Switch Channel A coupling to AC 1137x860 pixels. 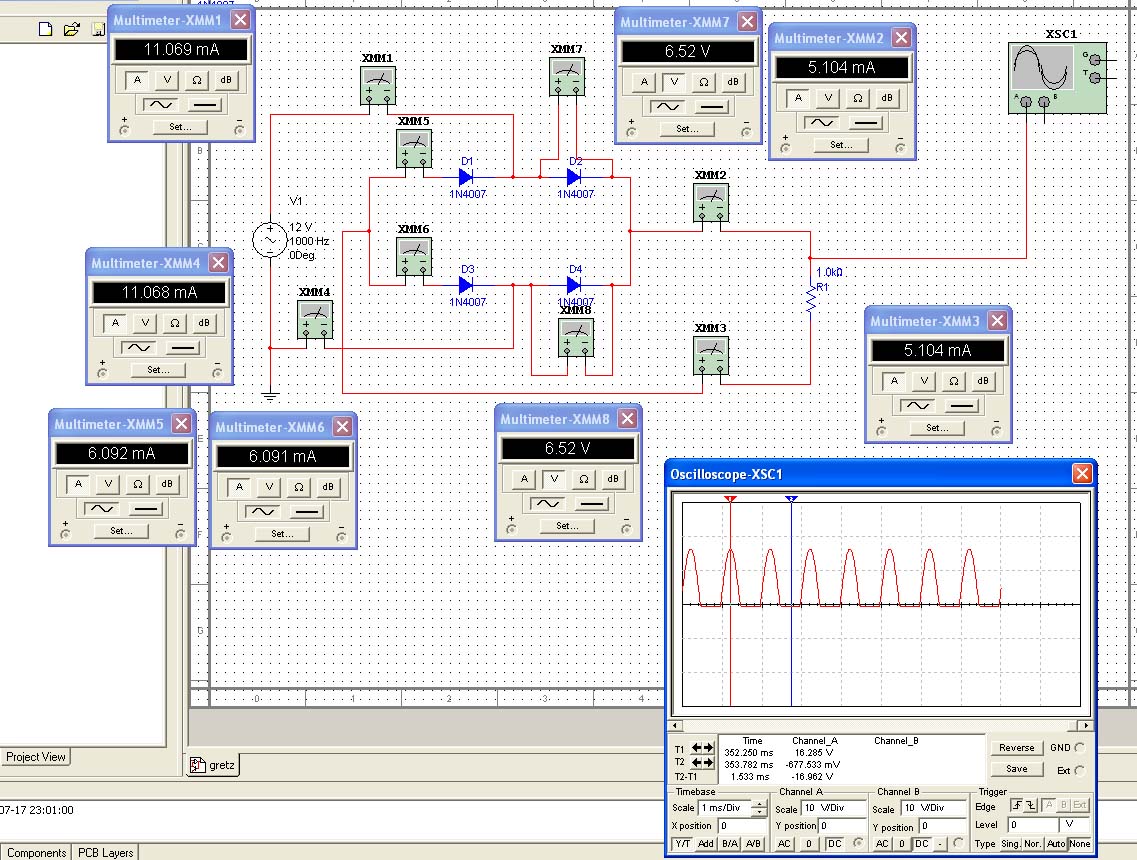(785, 844)
